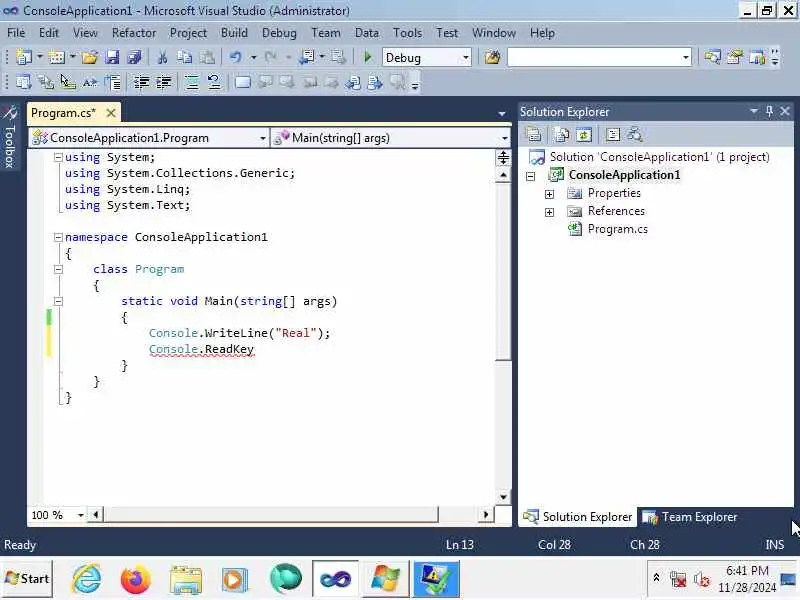Open the Undo history dropdown arrow

253,57
